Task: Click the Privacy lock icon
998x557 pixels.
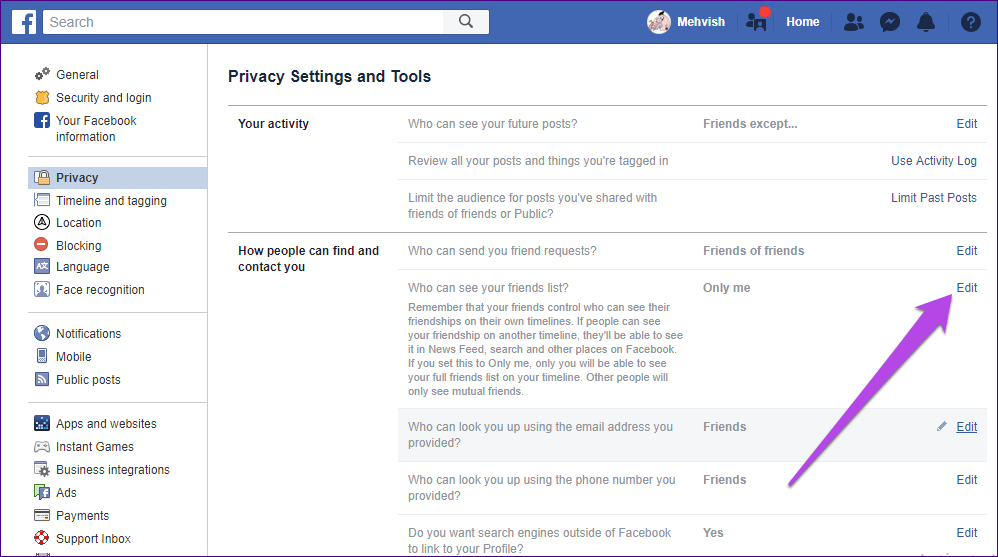Action: tap(42, 177)
